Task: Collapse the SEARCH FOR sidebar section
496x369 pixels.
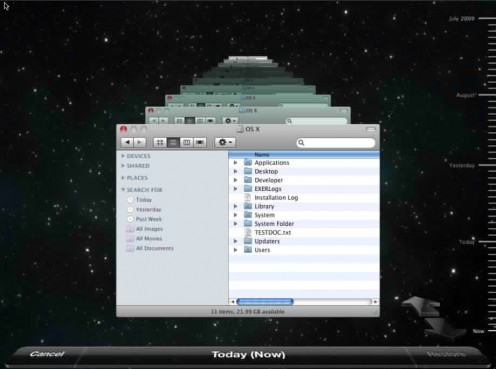Action: pyautogui.click(x=123, y=190)
